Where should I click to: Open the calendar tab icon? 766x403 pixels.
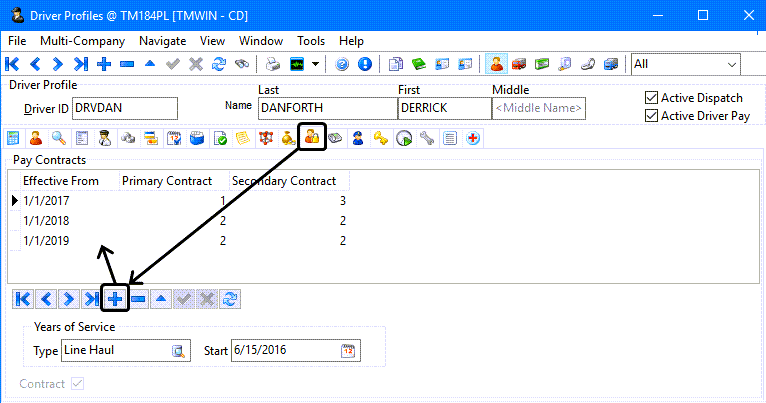(173, 138)
